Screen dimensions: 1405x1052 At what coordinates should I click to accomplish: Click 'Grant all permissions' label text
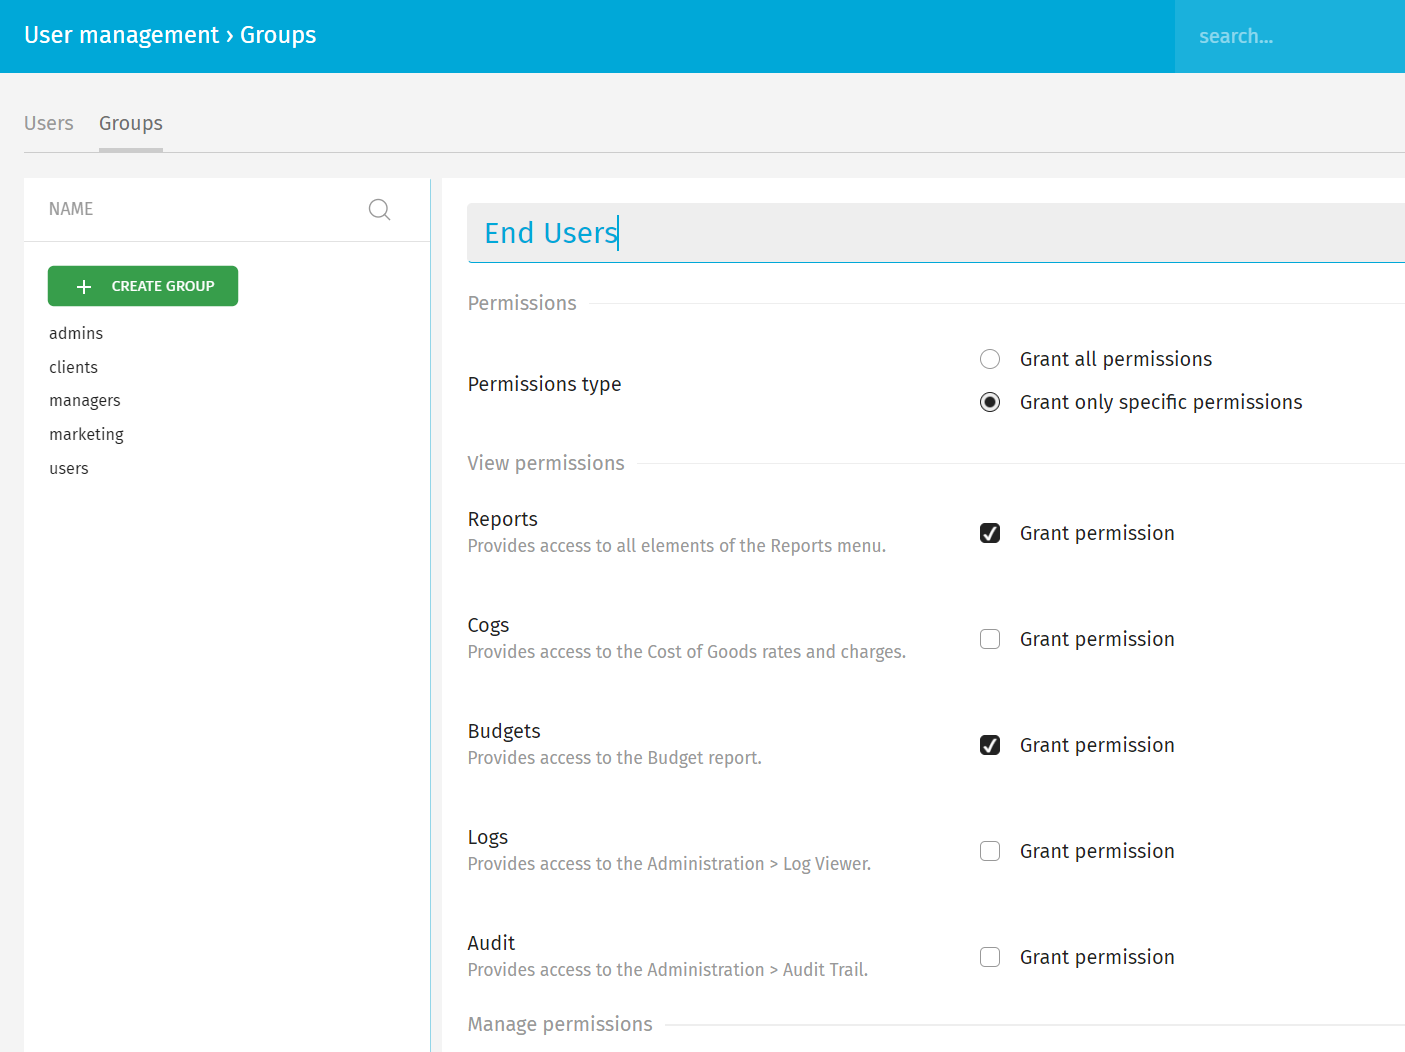[1116, 359]
